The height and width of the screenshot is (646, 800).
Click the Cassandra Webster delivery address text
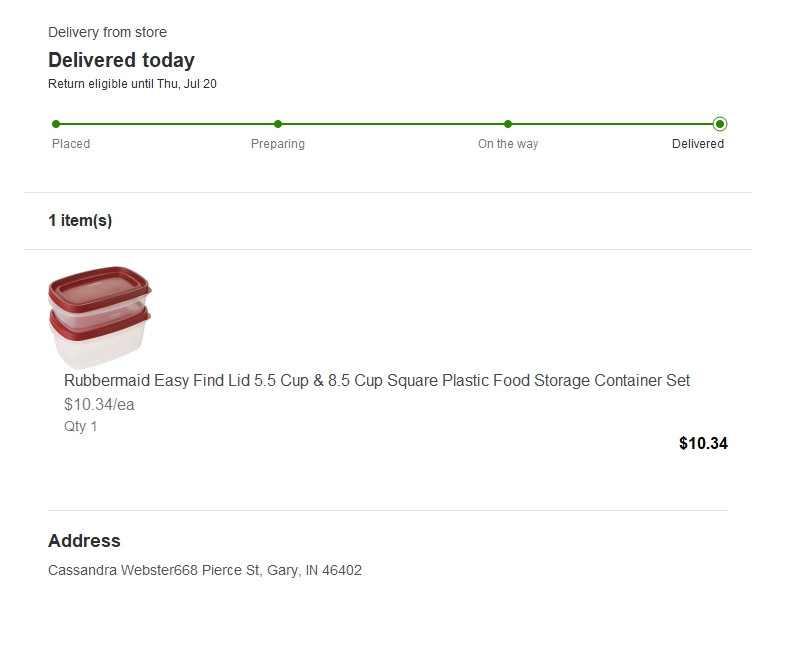click(x=205, y=571)
